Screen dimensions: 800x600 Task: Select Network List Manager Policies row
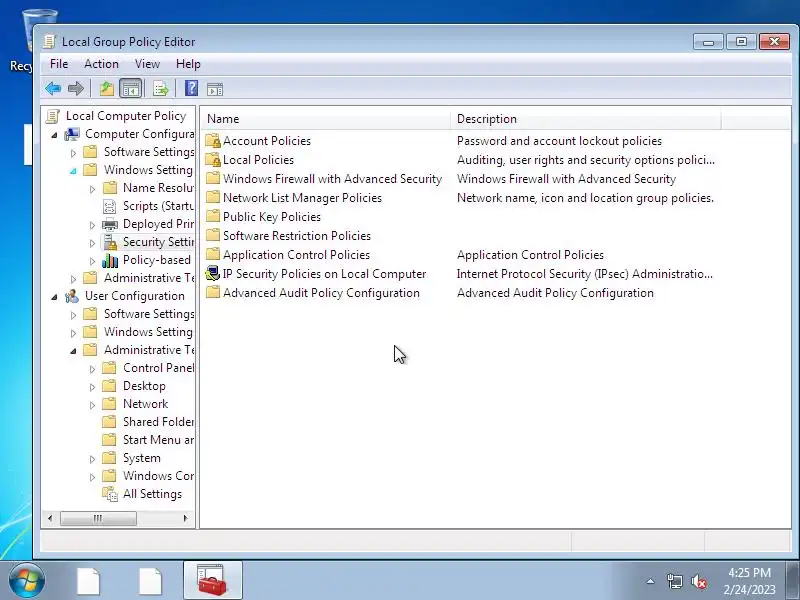tap(302, 197)
